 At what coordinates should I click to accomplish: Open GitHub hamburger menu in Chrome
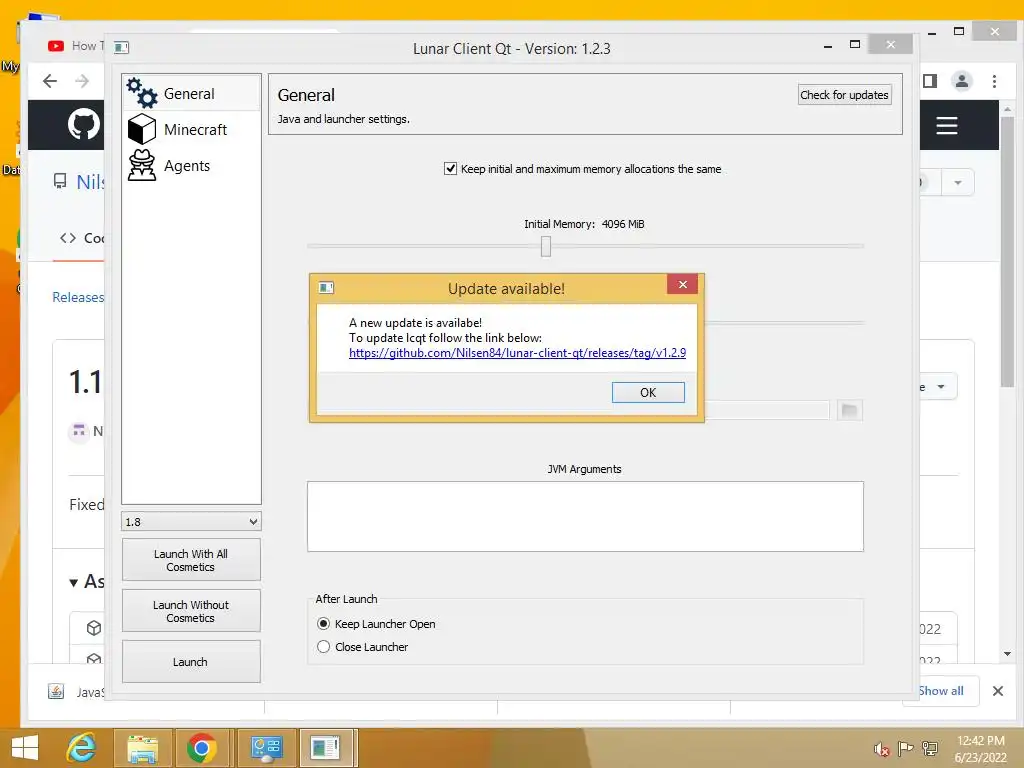pos(946,125)
